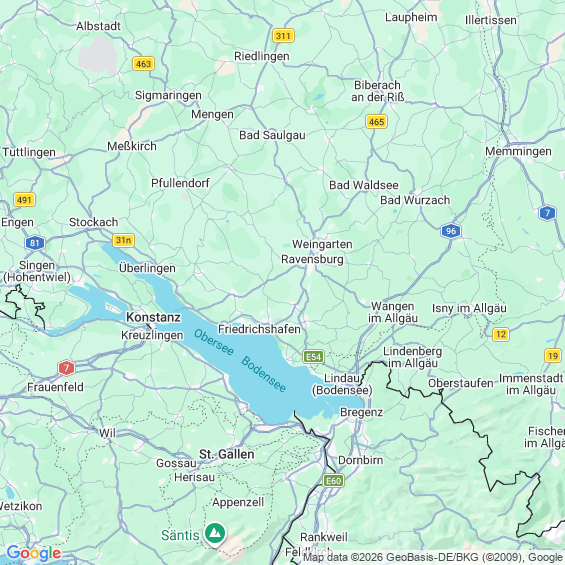565x565 pixels.
Task: Click the Memmingen town label
Action: tap(518, 151)
